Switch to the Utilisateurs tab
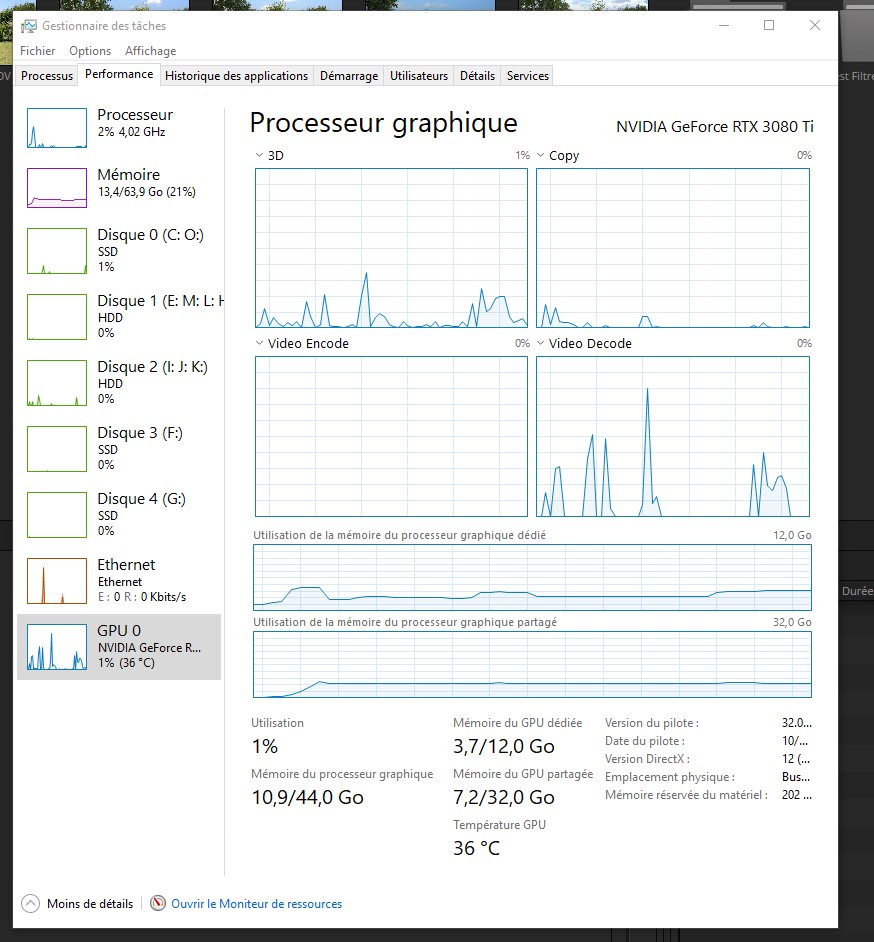Screen dimensions: 874x942 (419, 76)
